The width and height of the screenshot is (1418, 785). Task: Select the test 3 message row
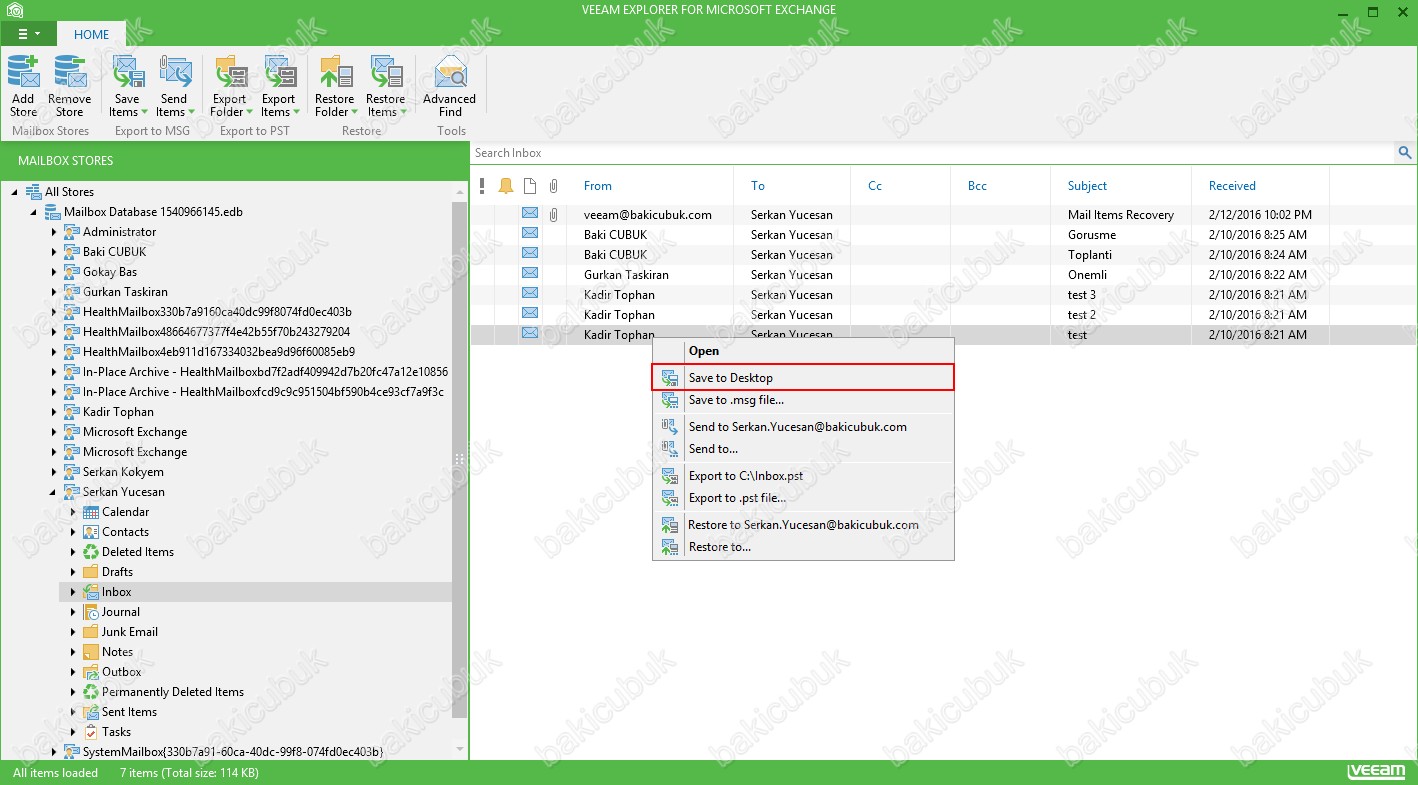943,295
